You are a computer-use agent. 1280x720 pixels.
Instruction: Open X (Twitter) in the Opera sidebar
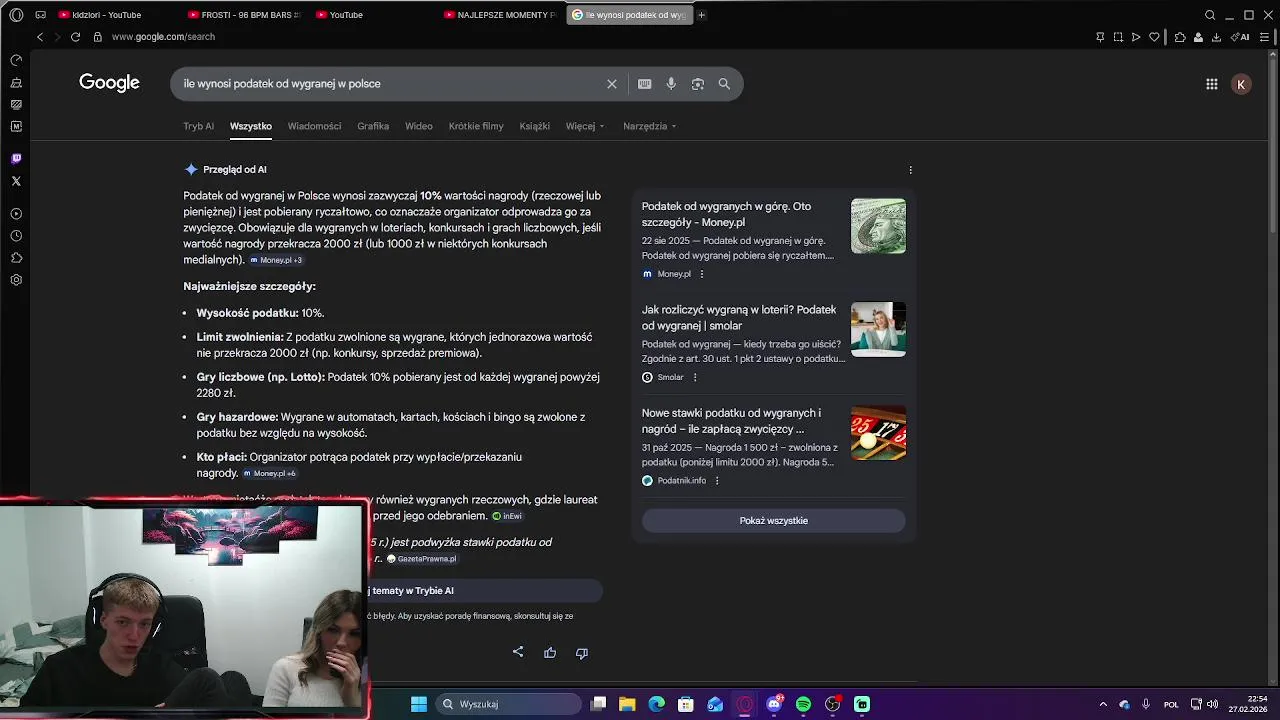16,181
